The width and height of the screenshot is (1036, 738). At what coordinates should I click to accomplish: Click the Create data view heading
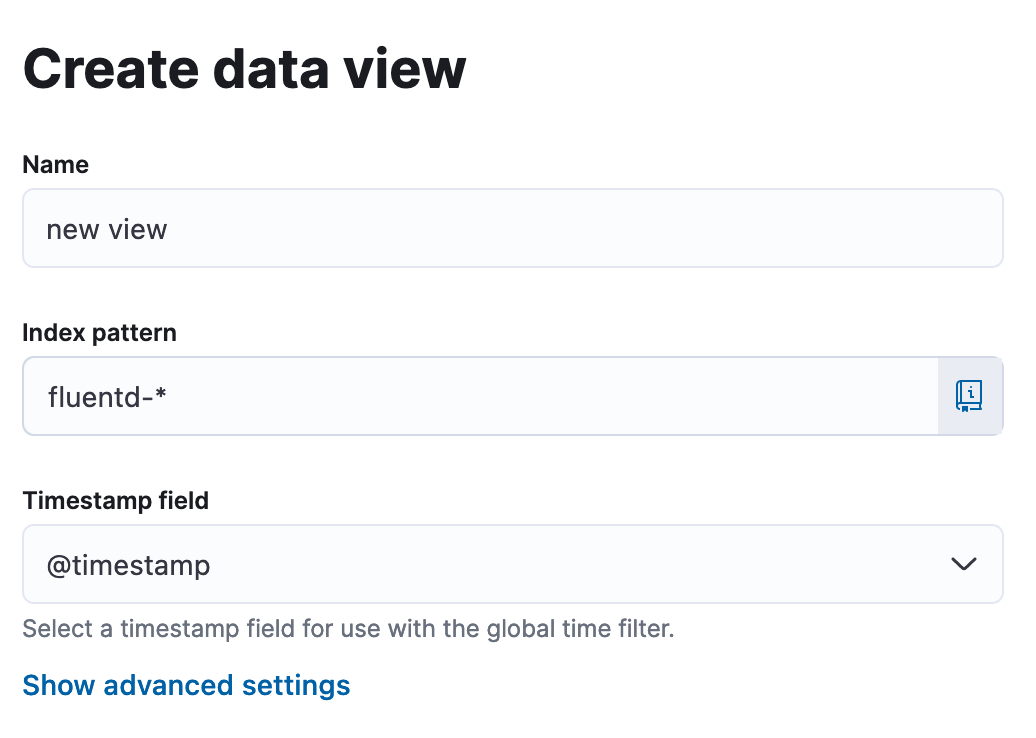(x=244, y=68)
